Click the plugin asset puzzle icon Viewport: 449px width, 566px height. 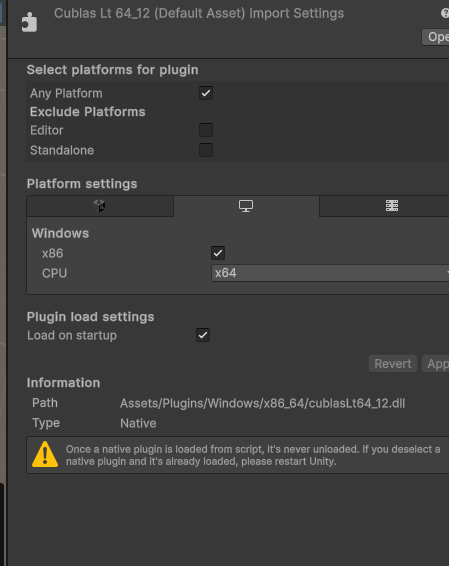click(29, 22)
